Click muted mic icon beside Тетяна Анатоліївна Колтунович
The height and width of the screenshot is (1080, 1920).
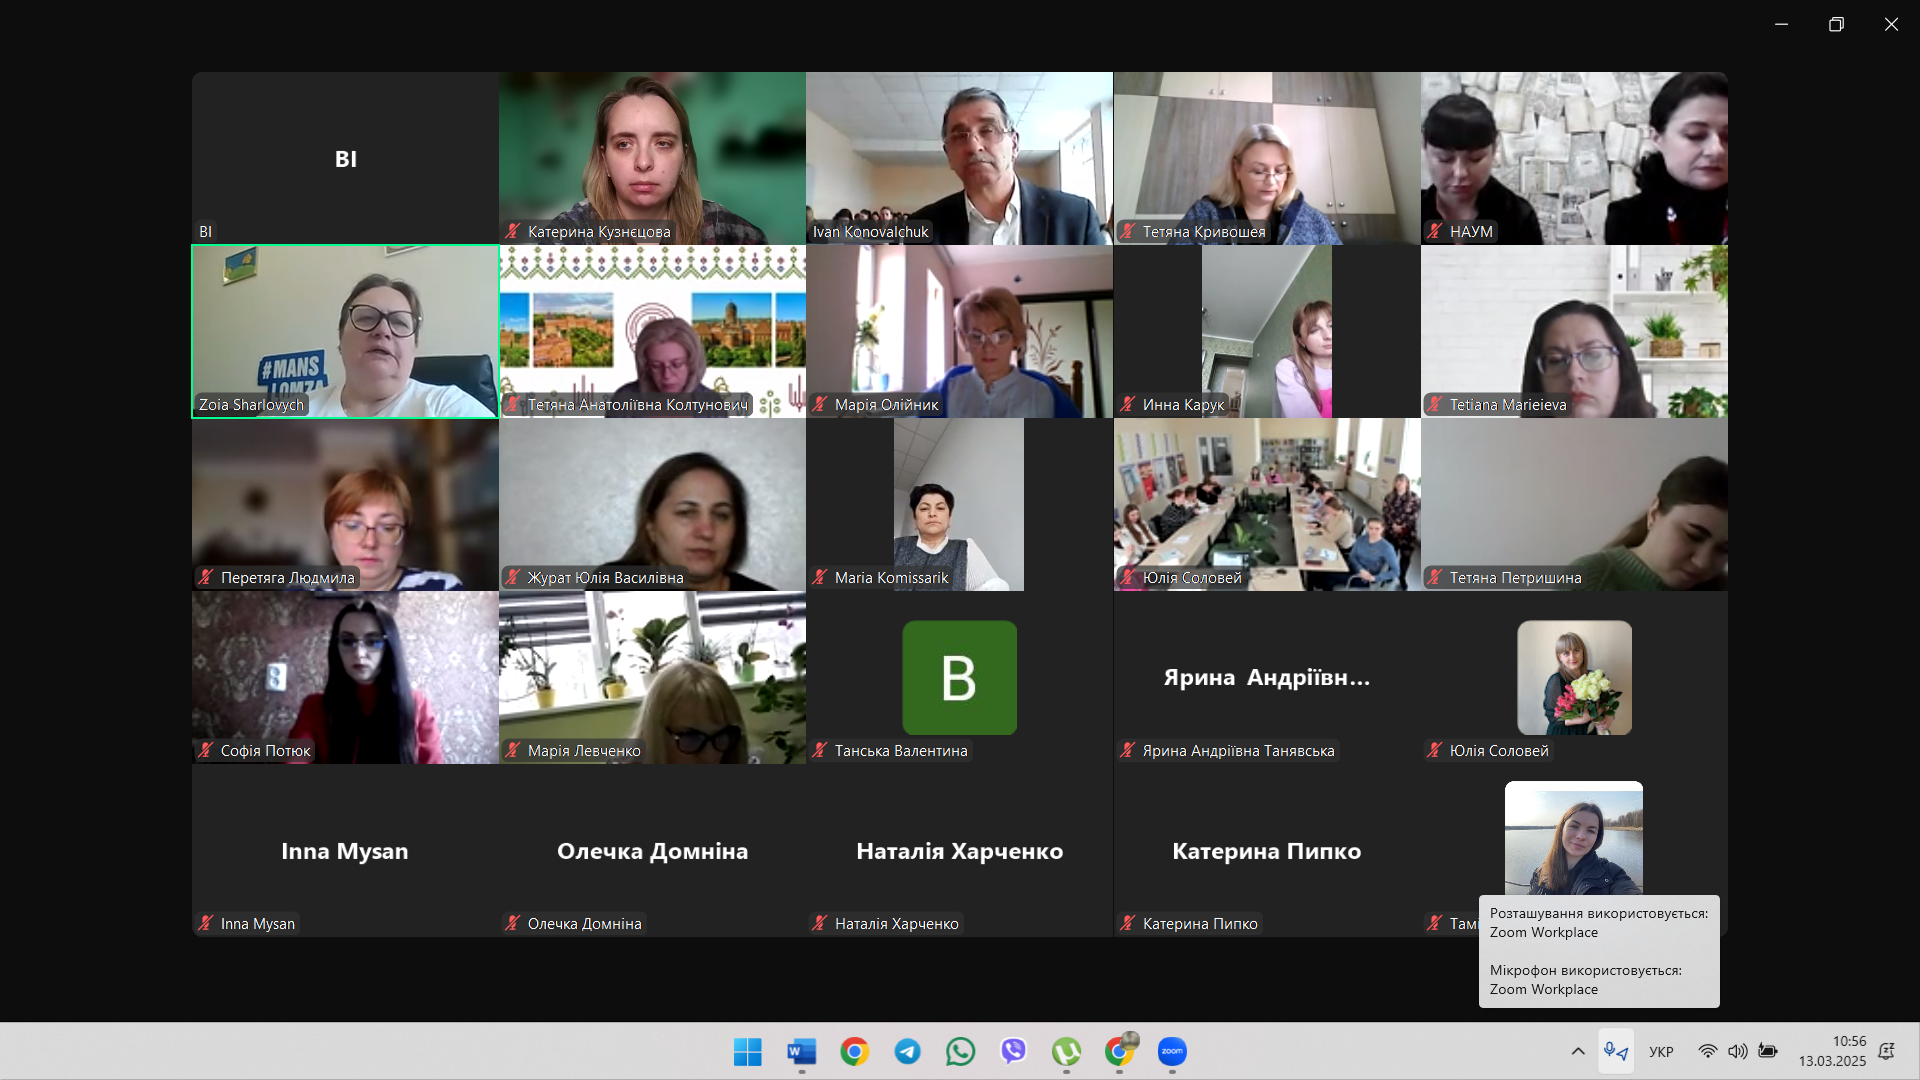click(513, 405)
